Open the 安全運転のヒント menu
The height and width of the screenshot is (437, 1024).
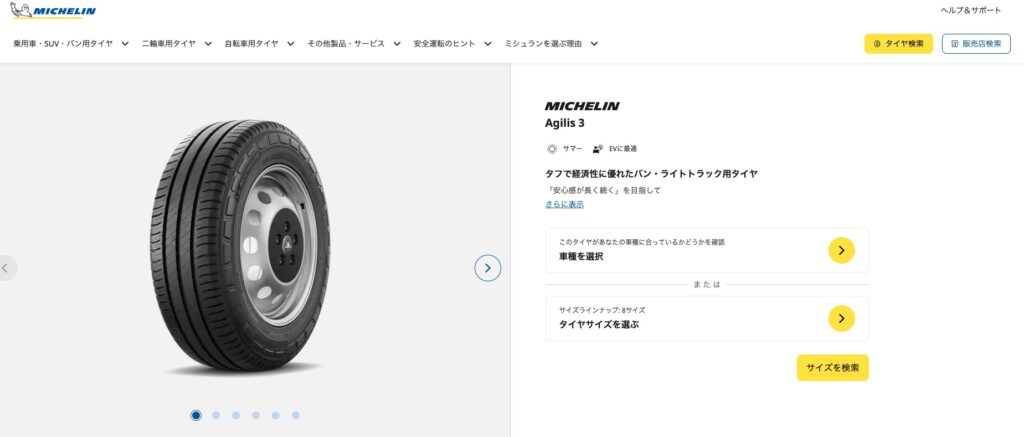[453, 44]
